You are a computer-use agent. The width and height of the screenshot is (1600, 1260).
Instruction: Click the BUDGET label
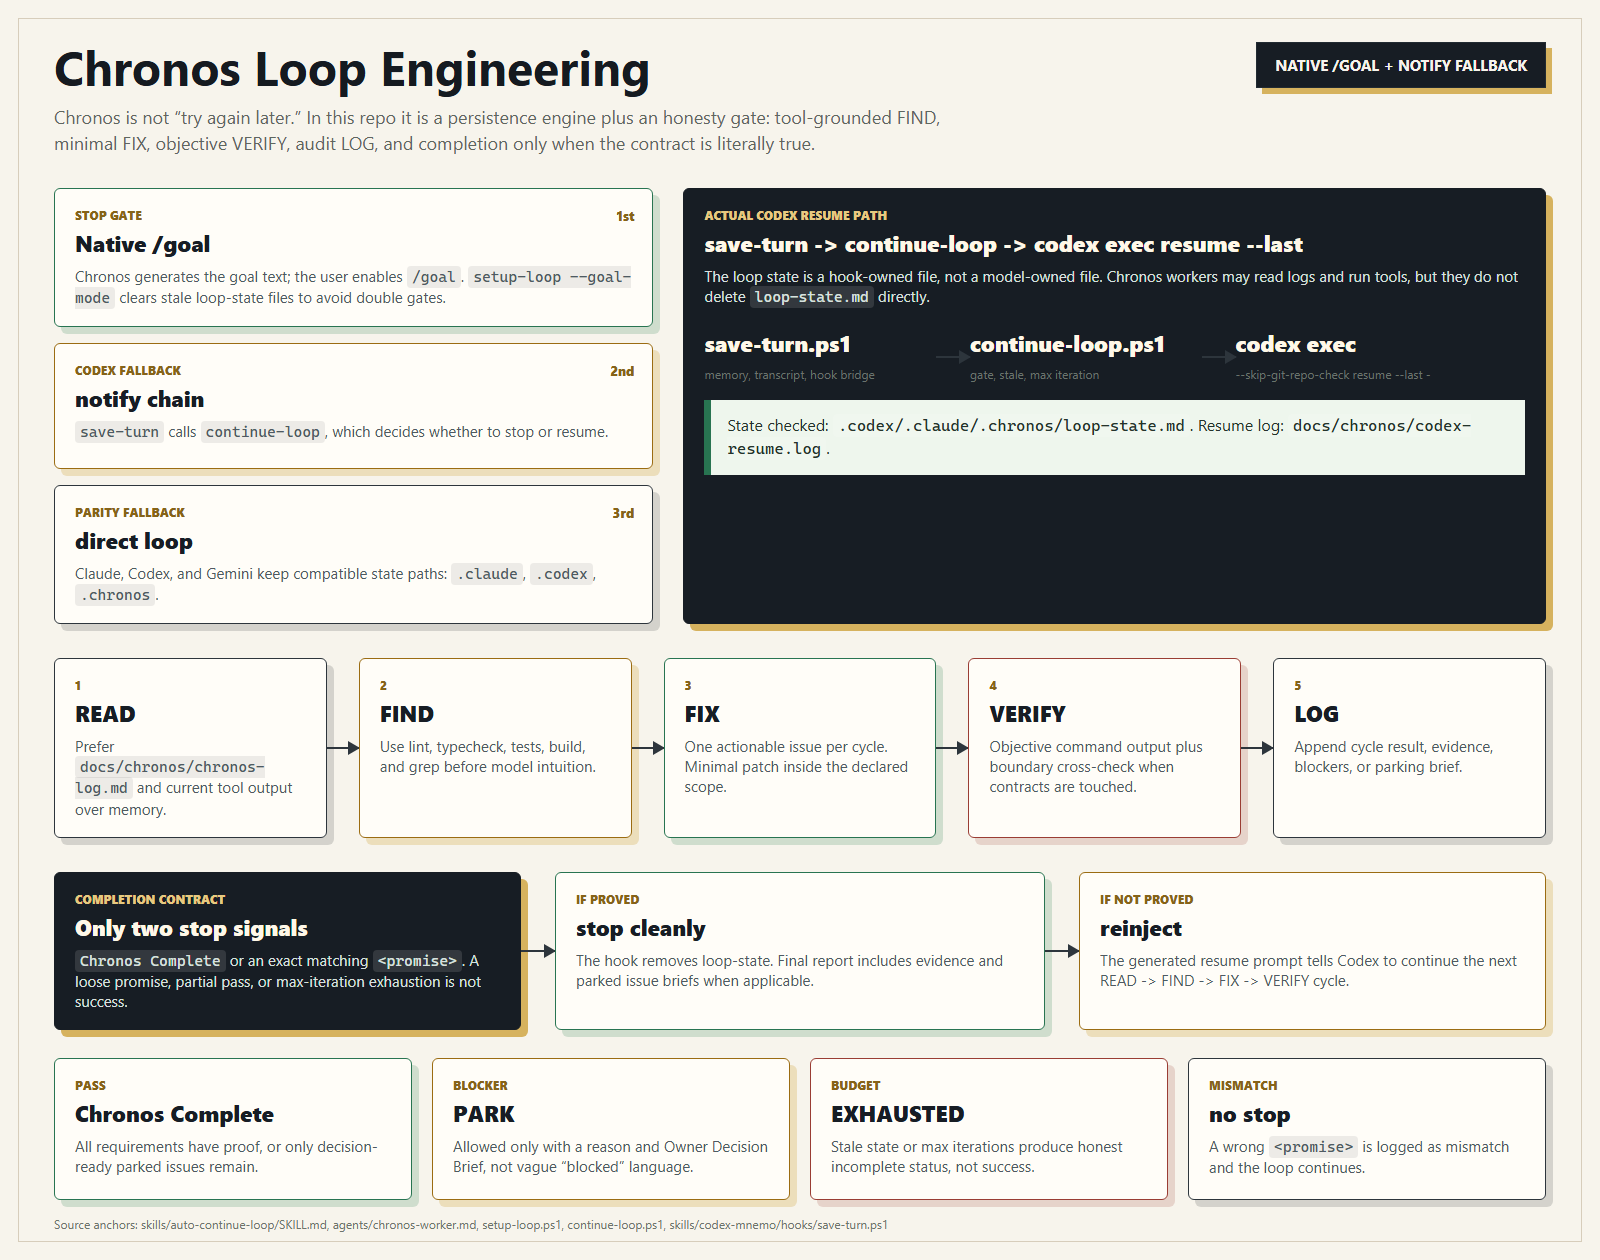point(855,1085)
